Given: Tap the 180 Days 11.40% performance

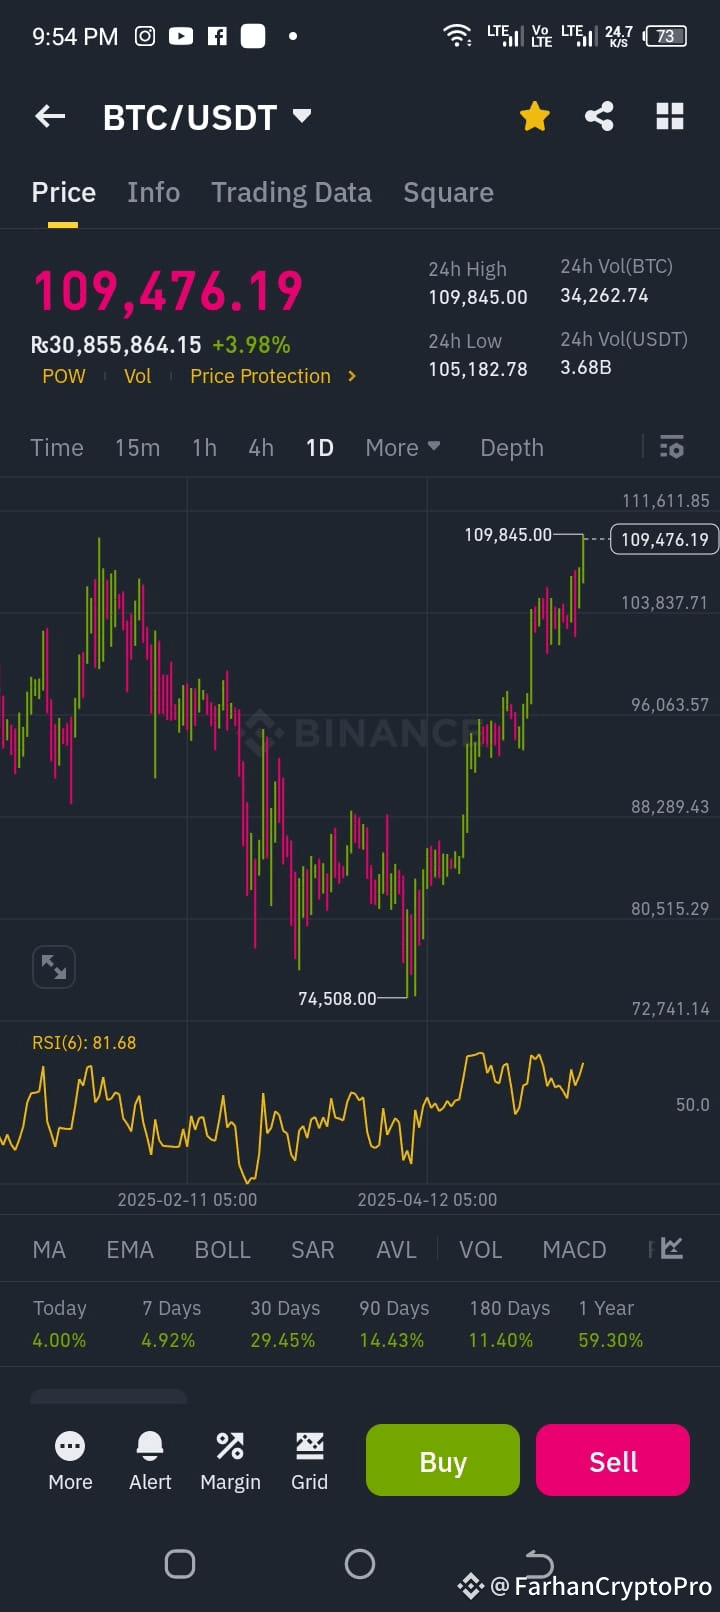Looking at the screenshot, I should pyautogui.click(x=509, y=1323).
